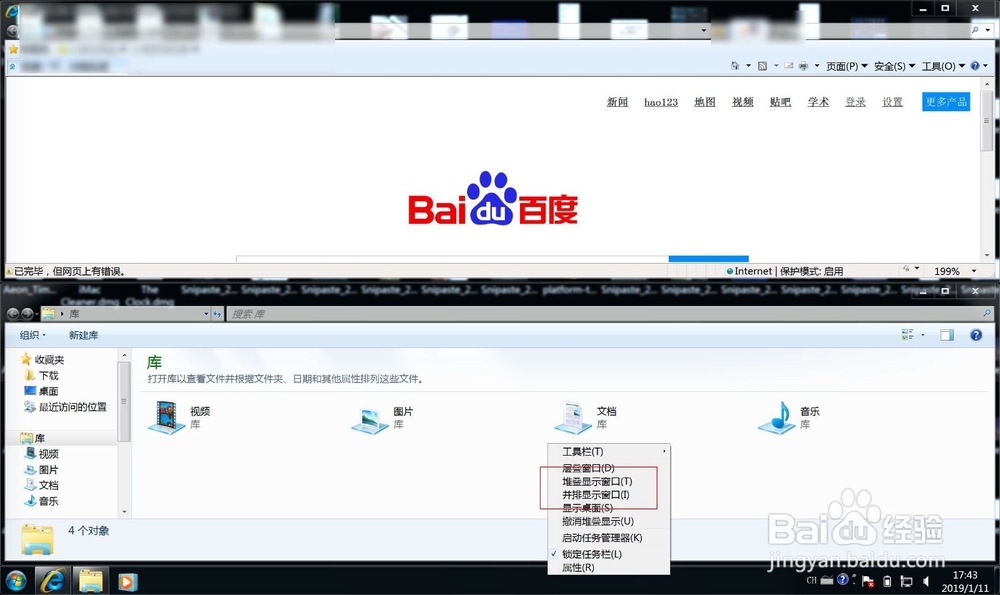Open Explorer help via the question mark icon
The width and height of the screenshot is (1000, 595).
976,334
